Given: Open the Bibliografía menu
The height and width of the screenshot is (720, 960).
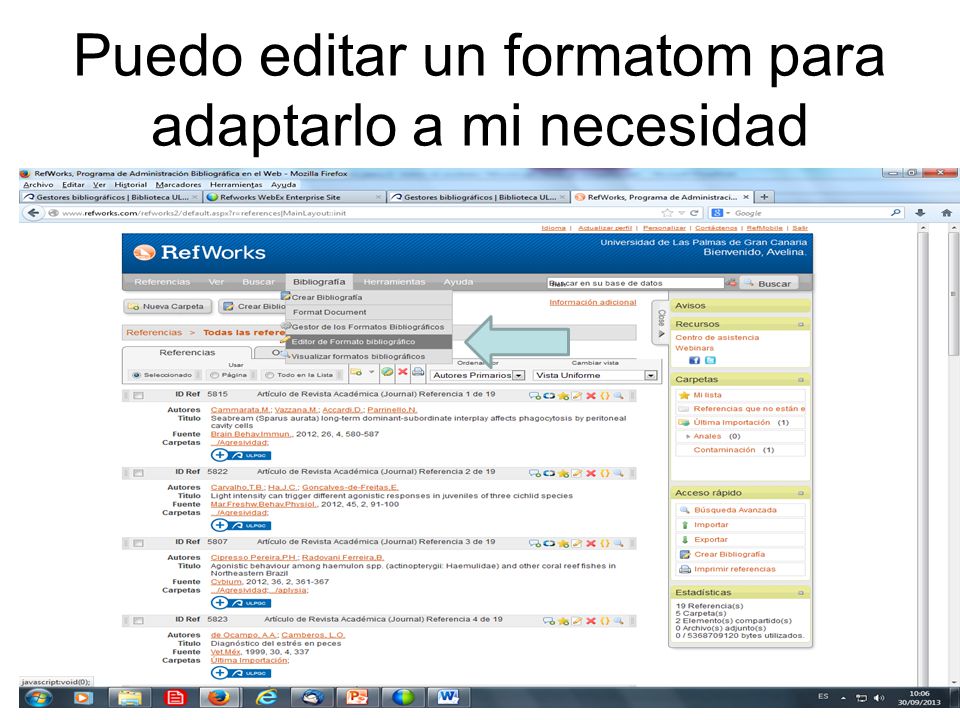Looking at the screenshot, I should point(318,282).
